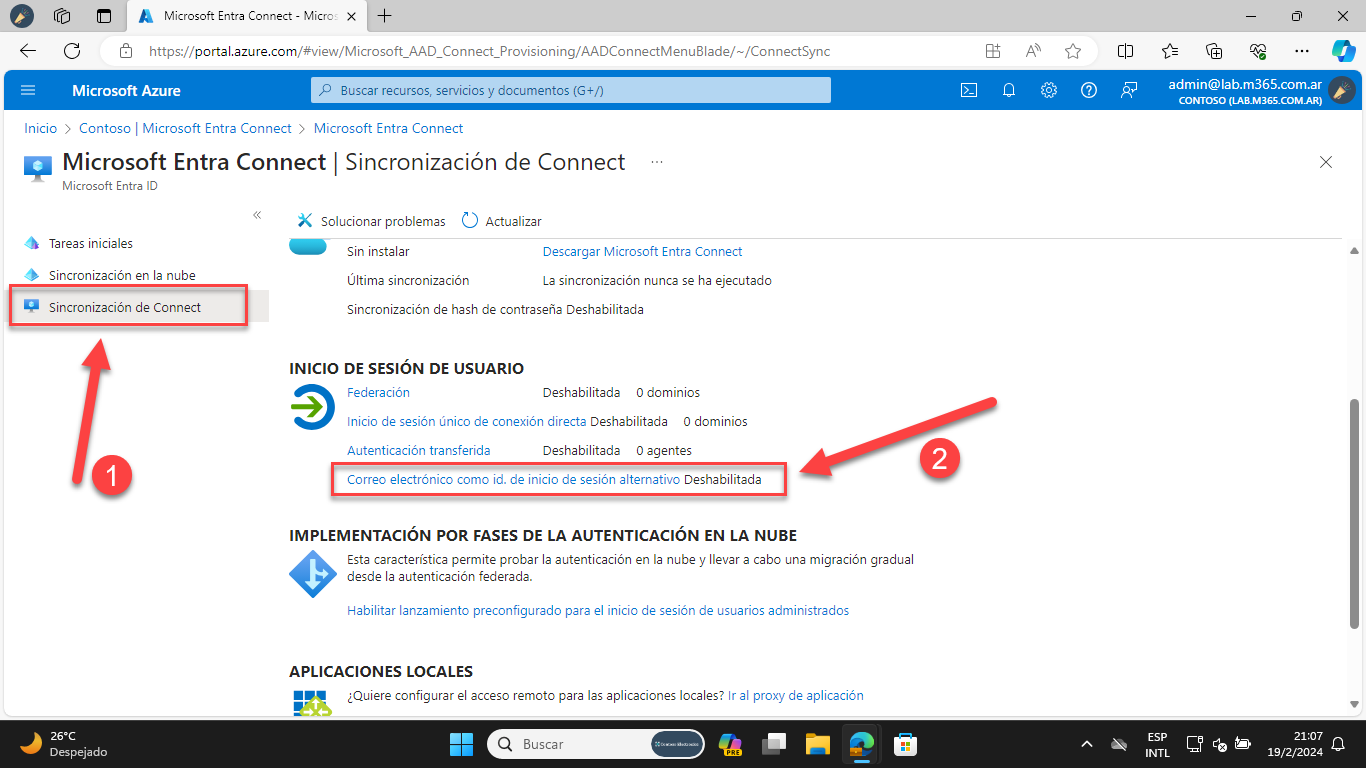Image resolution: width=1366 pixels, height=768 pixels.
Task: Open Tareas iniciales in the side menu
Action: [x=91, y=243]
